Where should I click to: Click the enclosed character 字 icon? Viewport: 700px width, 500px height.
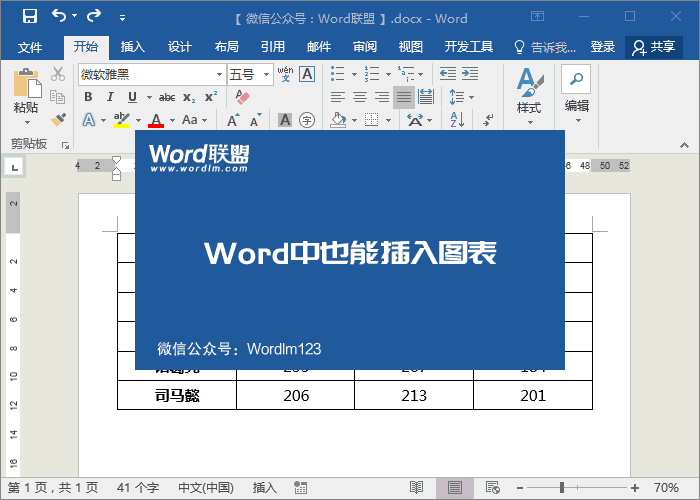click(307, 120)
